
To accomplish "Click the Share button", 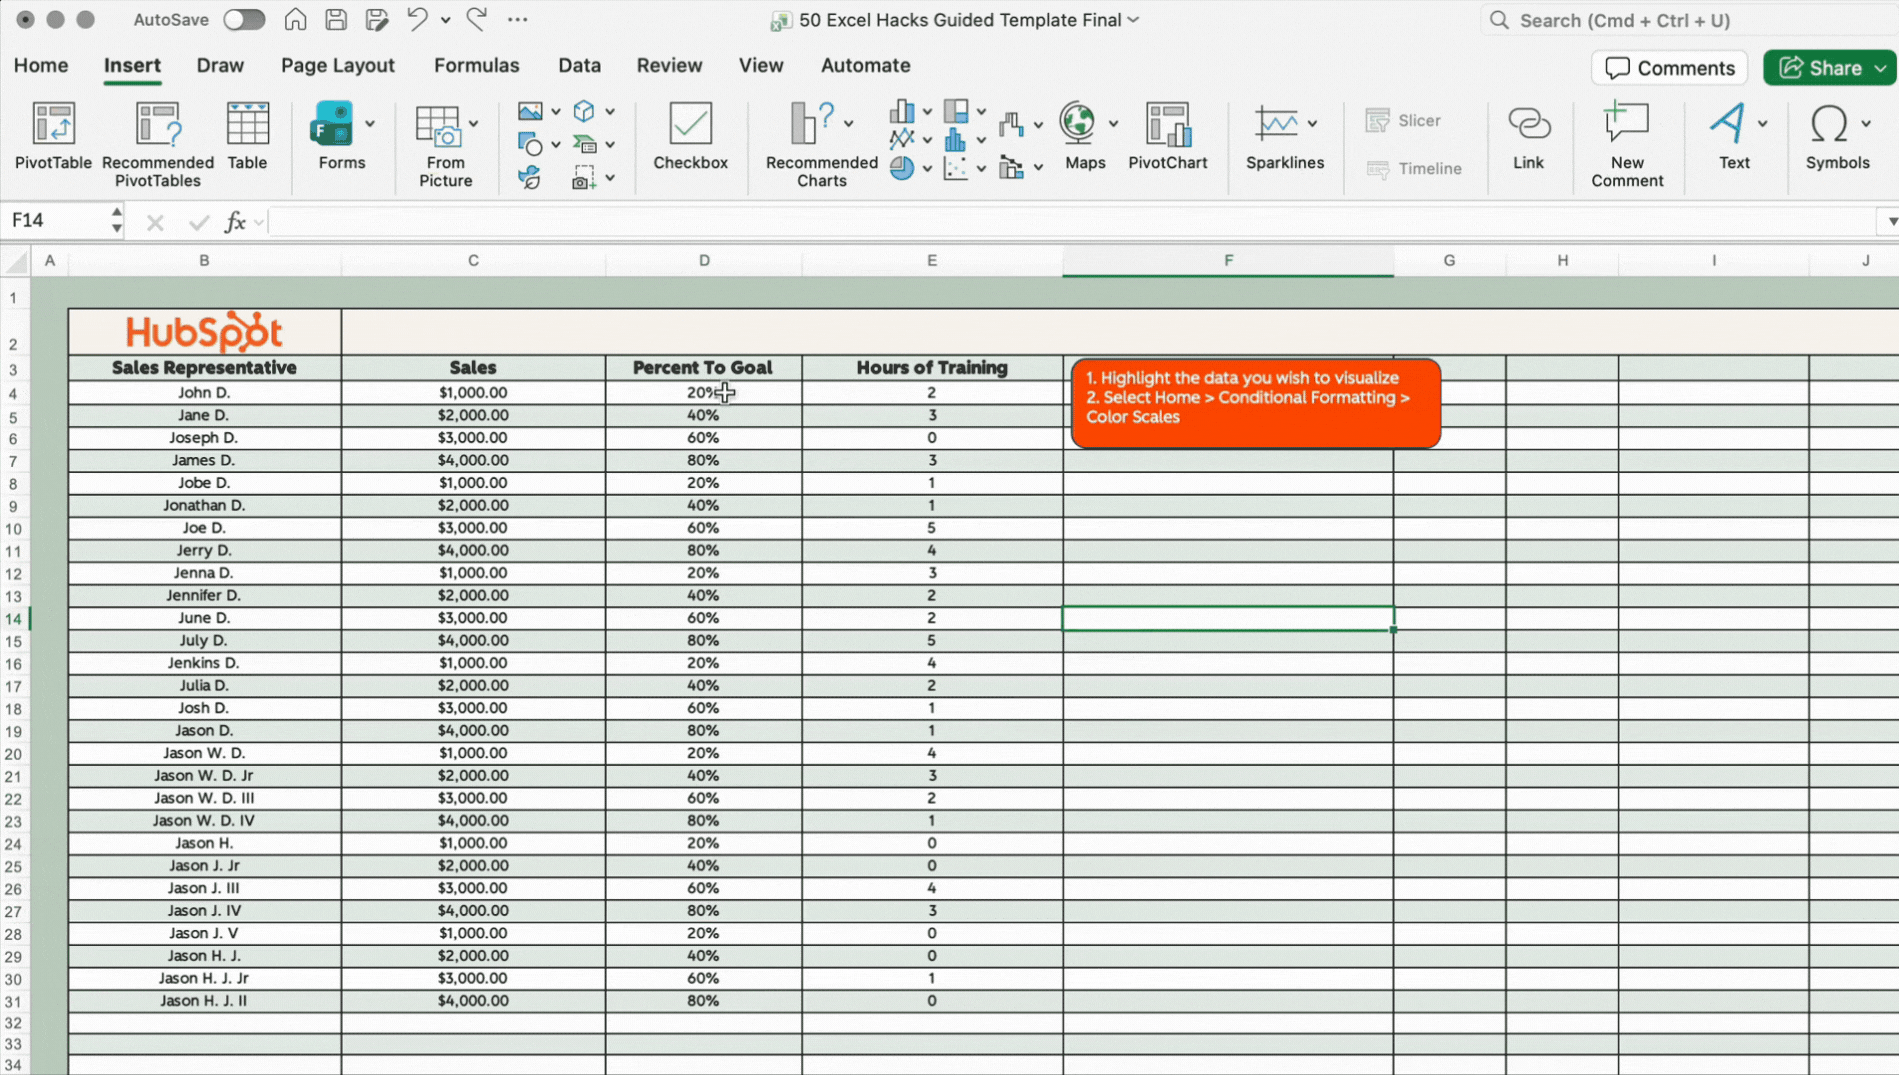I will 1830,67.
